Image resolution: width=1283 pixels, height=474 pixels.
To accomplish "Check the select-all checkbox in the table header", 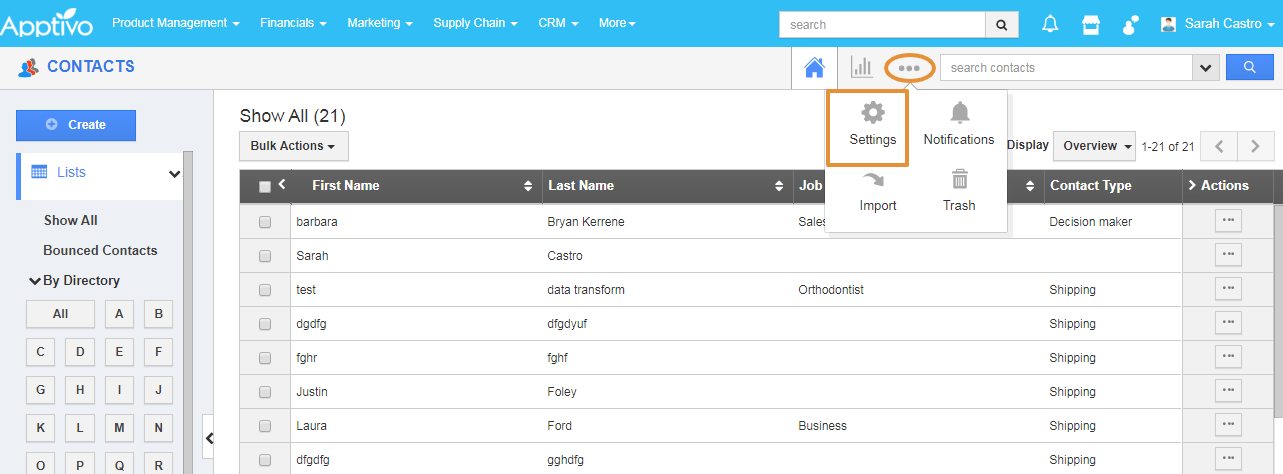I will [265, 186].
